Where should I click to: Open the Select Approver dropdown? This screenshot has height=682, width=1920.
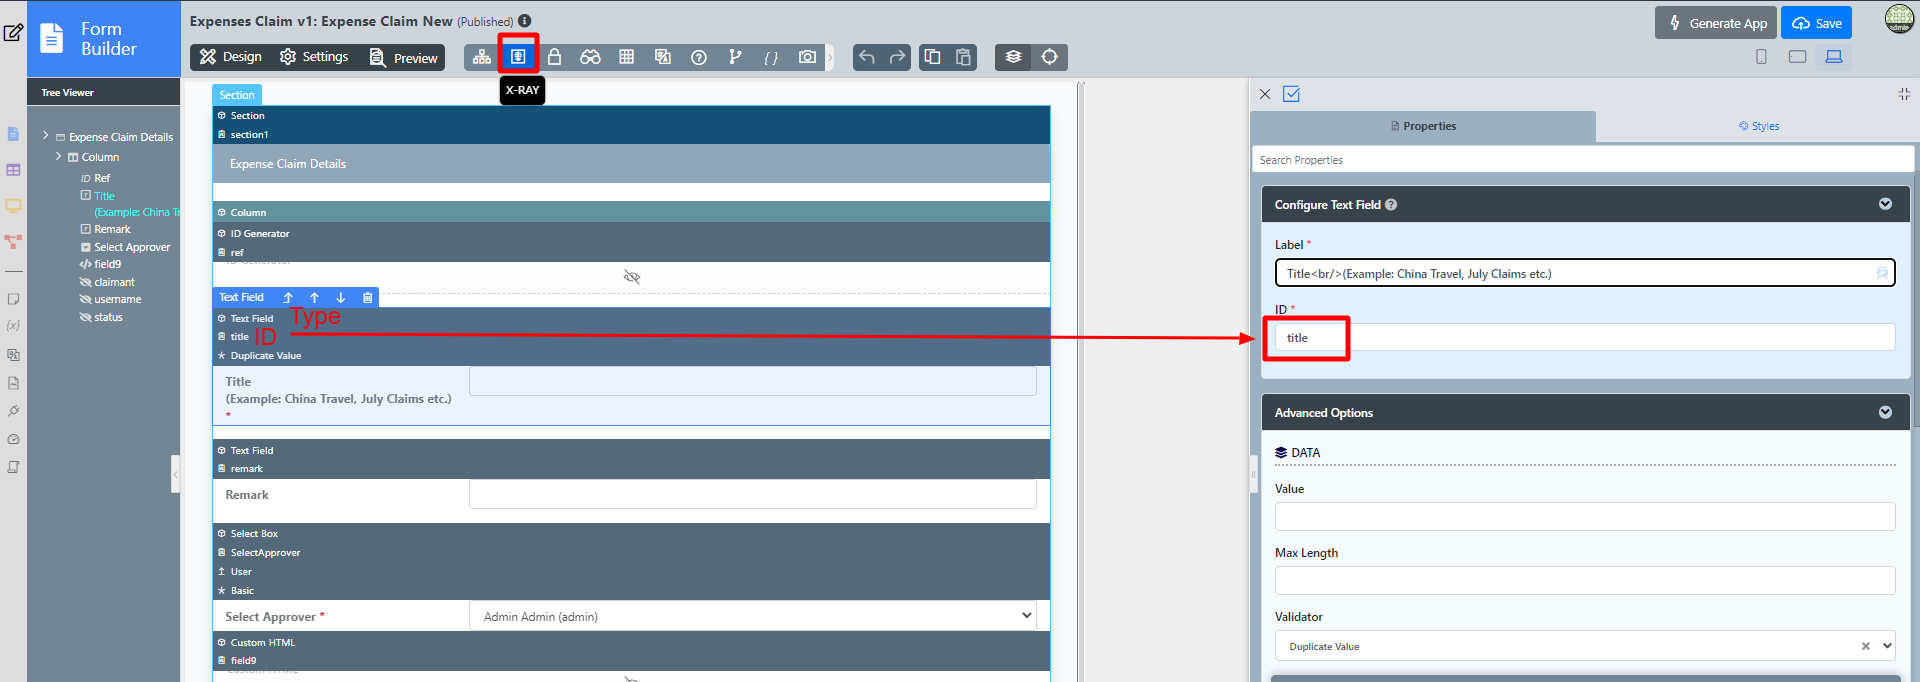pos(753,616)
